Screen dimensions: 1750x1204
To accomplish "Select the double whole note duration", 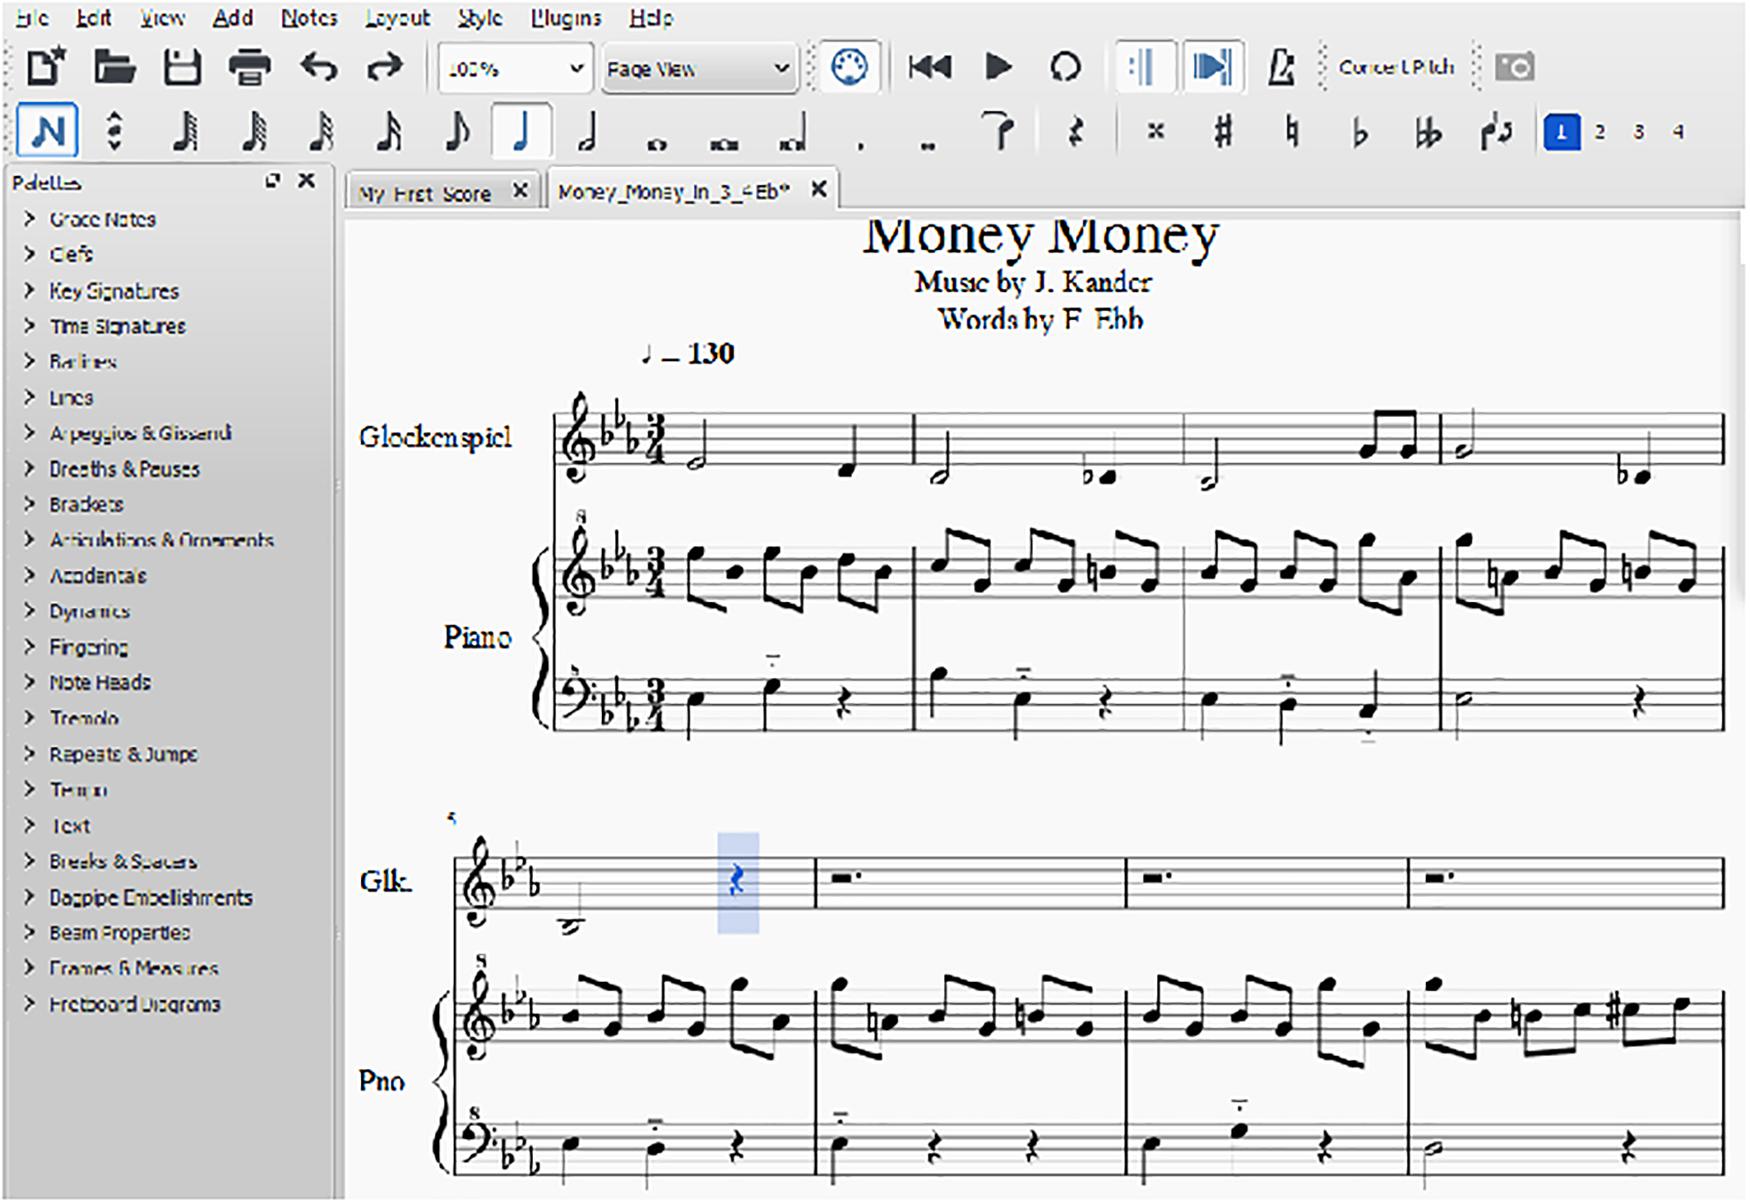I will 723,144.
